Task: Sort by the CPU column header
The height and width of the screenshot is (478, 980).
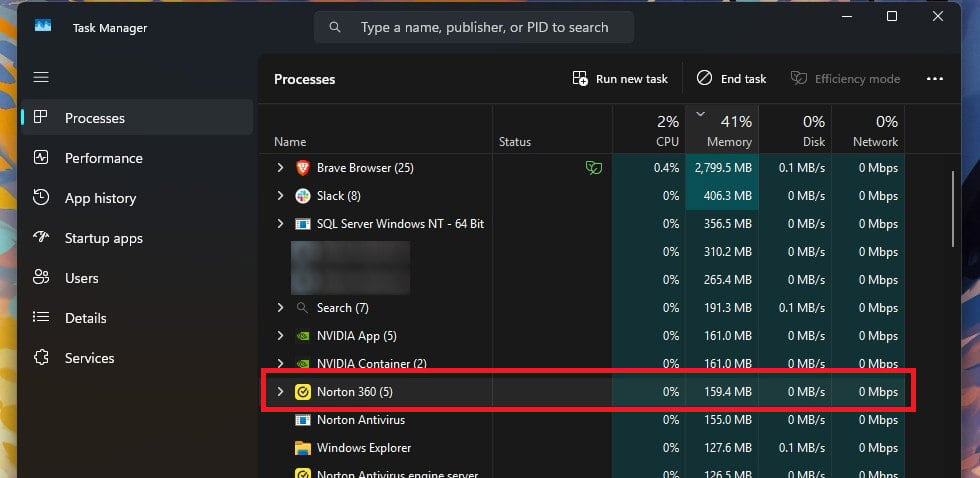Action: coord(649,129)
